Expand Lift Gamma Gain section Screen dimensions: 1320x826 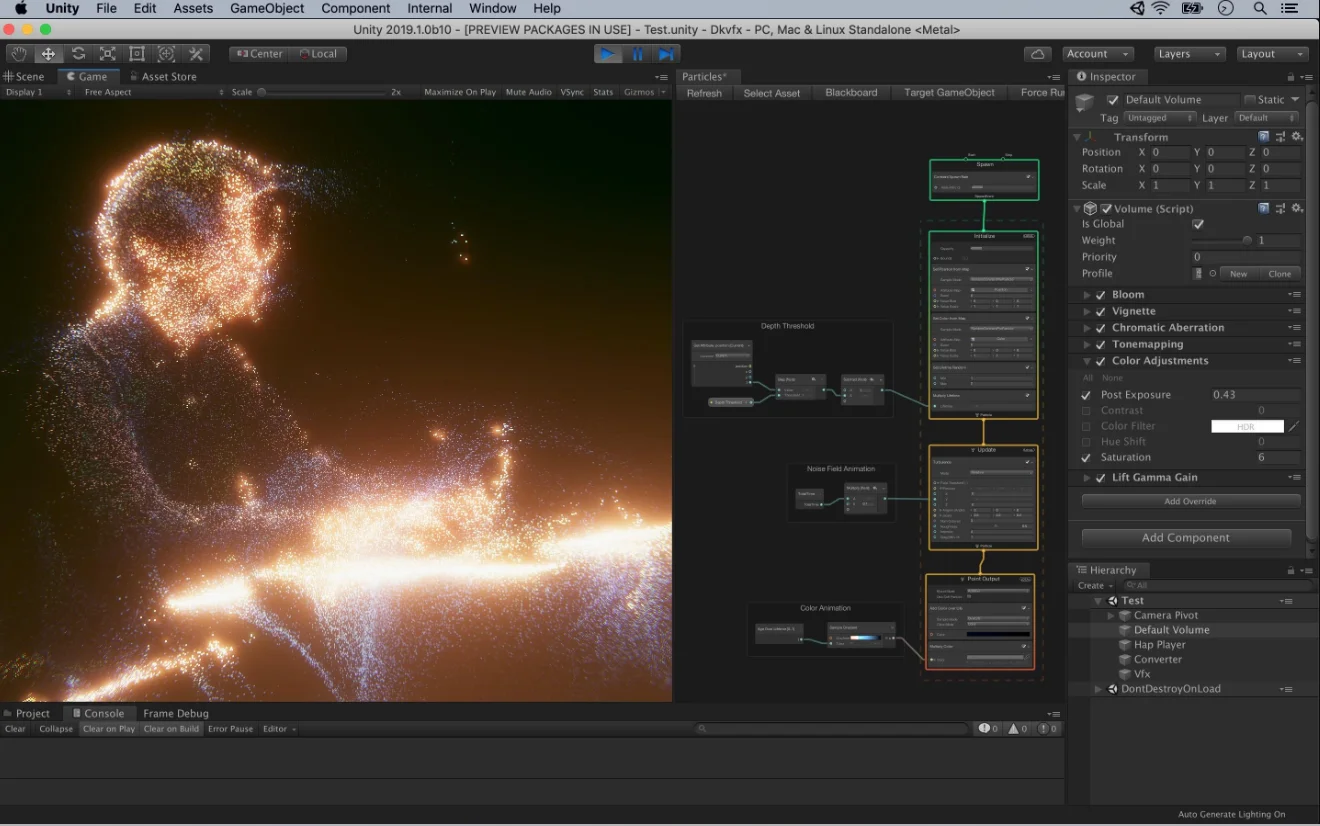(x=1087, y=478)
